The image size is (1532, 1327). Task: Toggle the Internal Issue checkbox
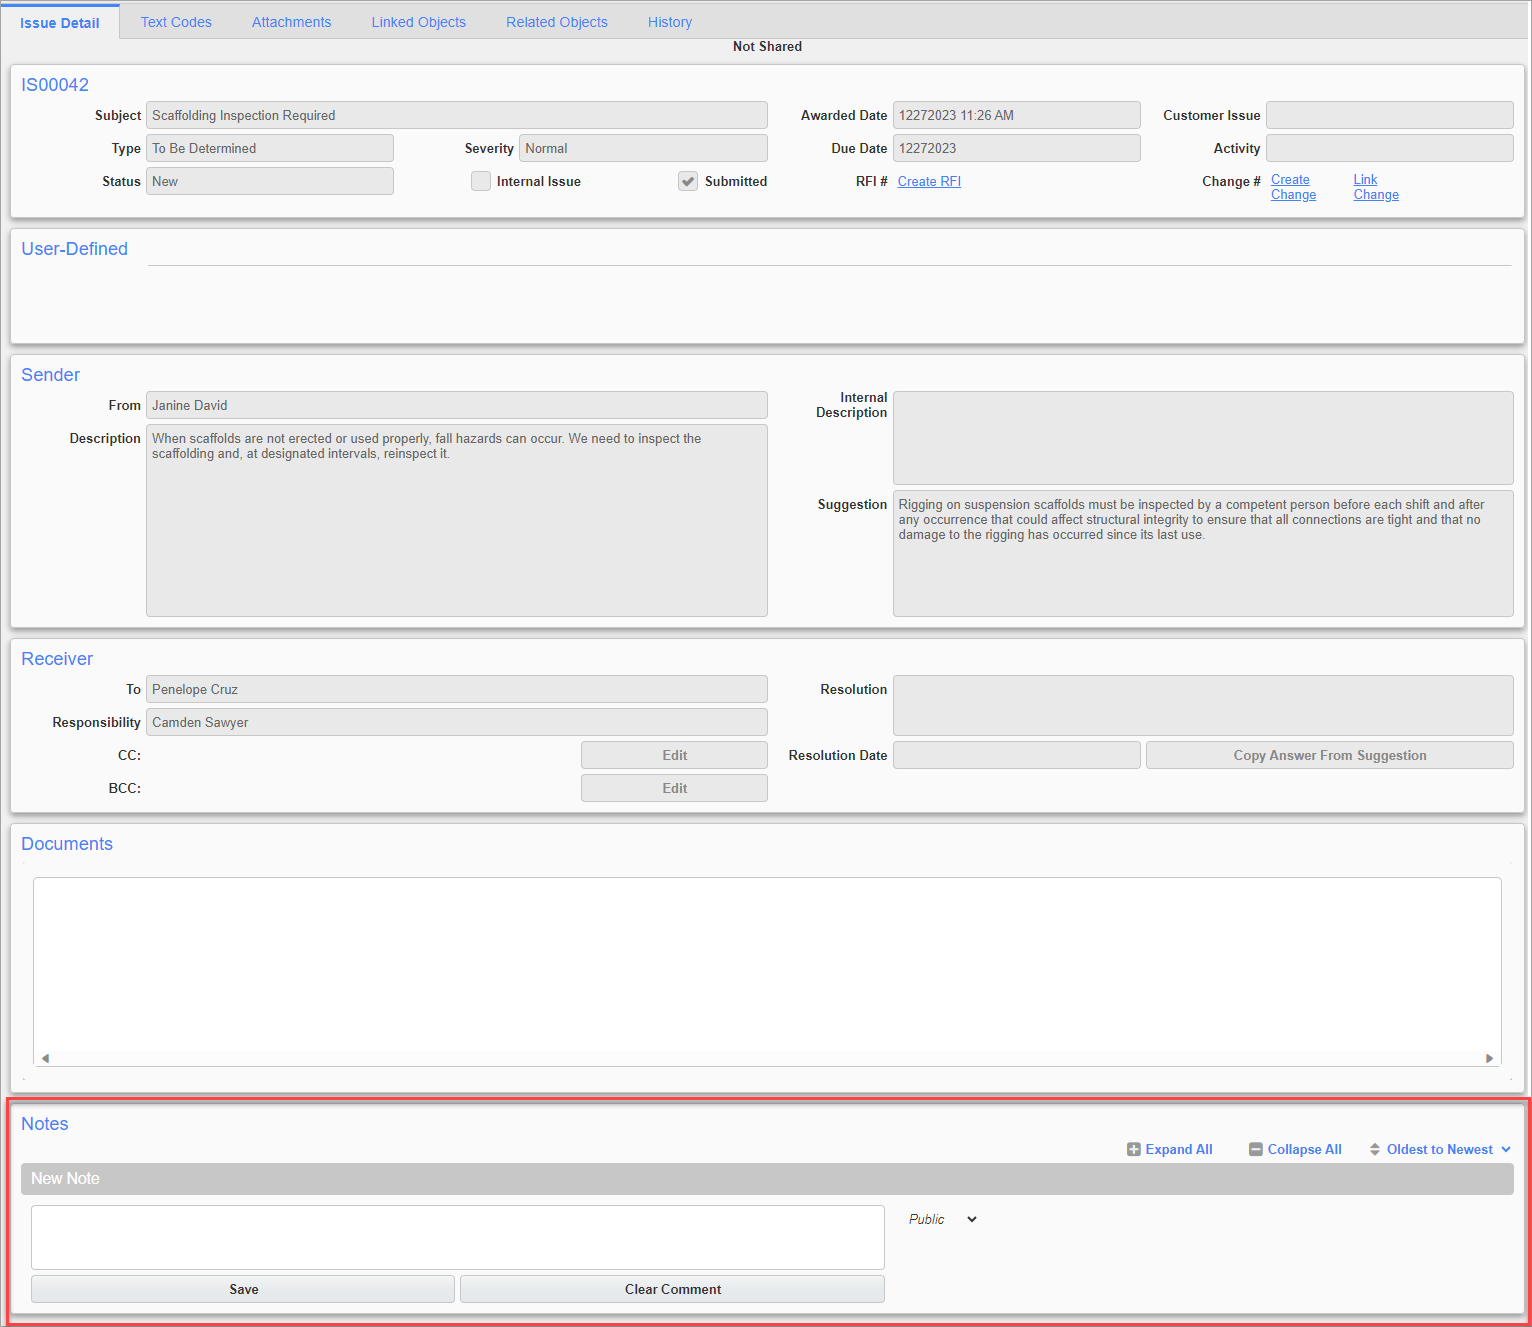coord(481,181)
